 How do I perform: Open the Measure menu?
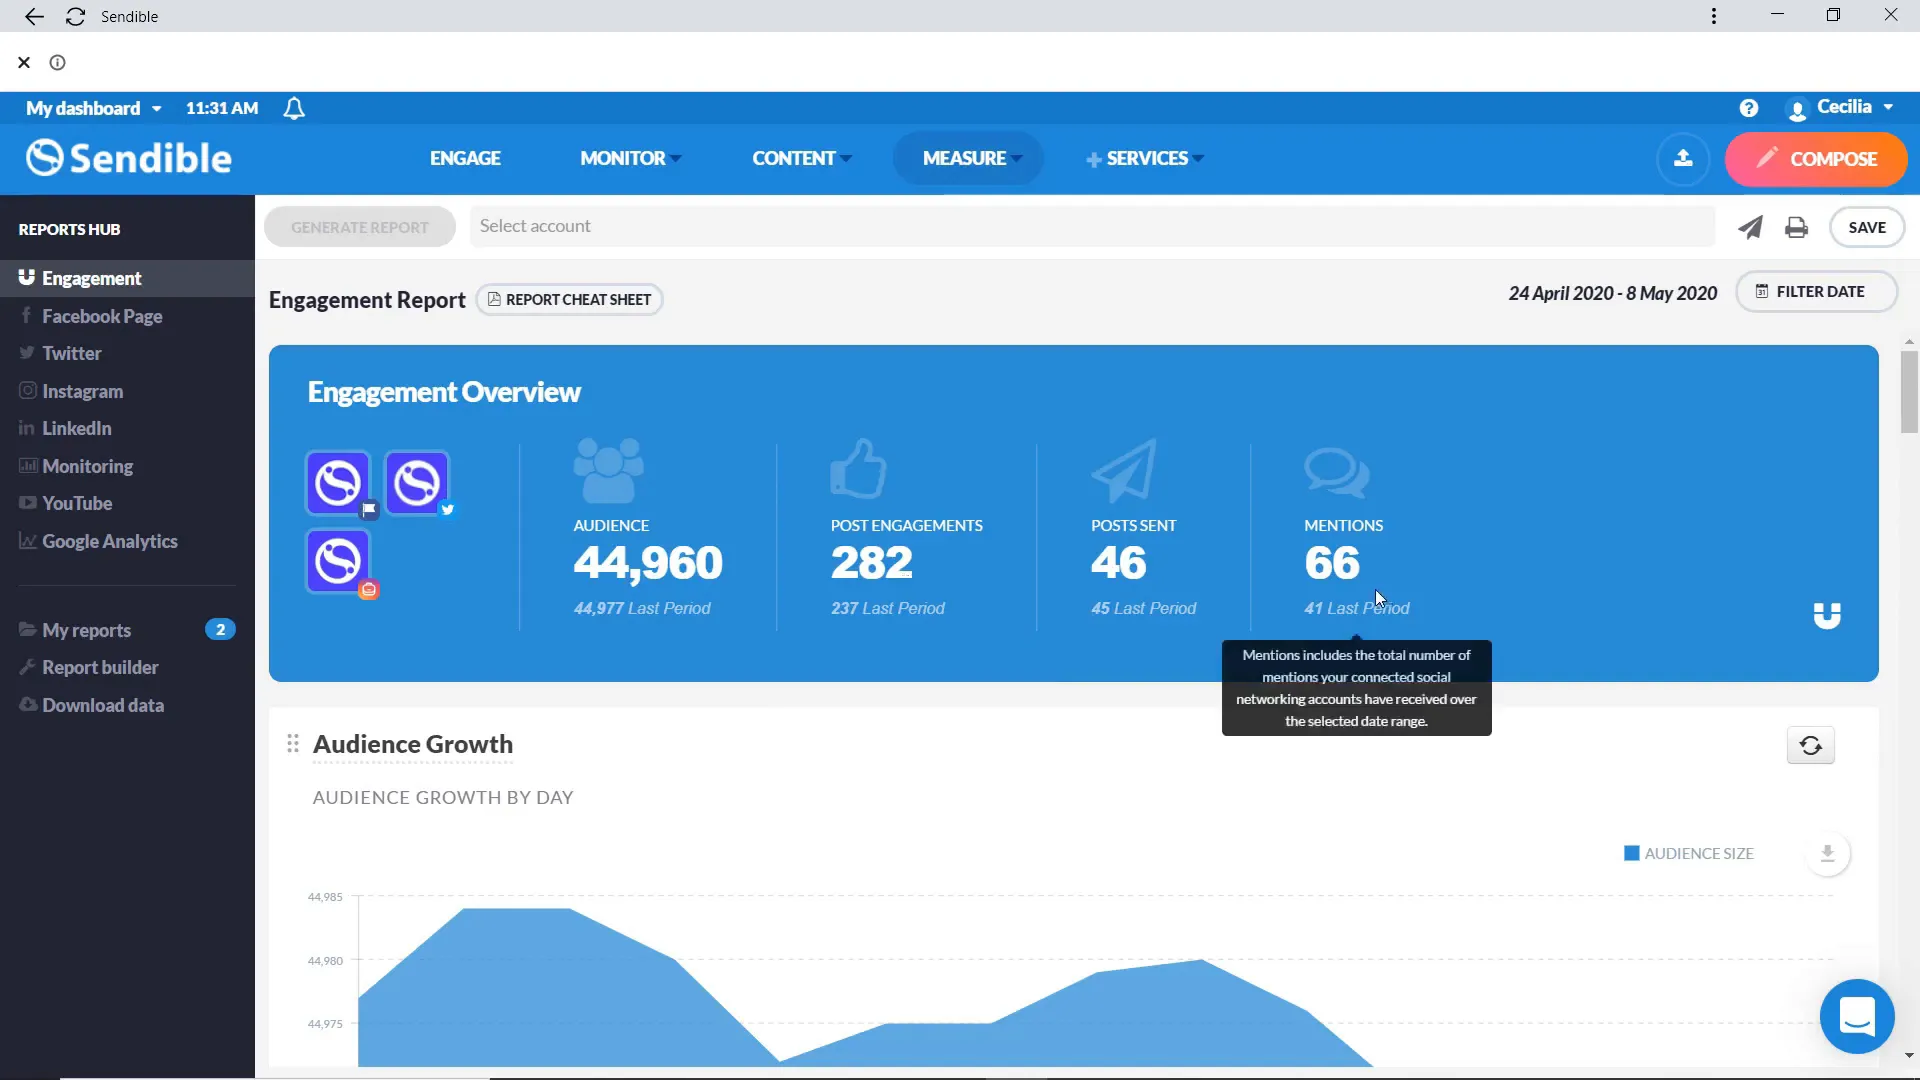[x=967, y=158]
